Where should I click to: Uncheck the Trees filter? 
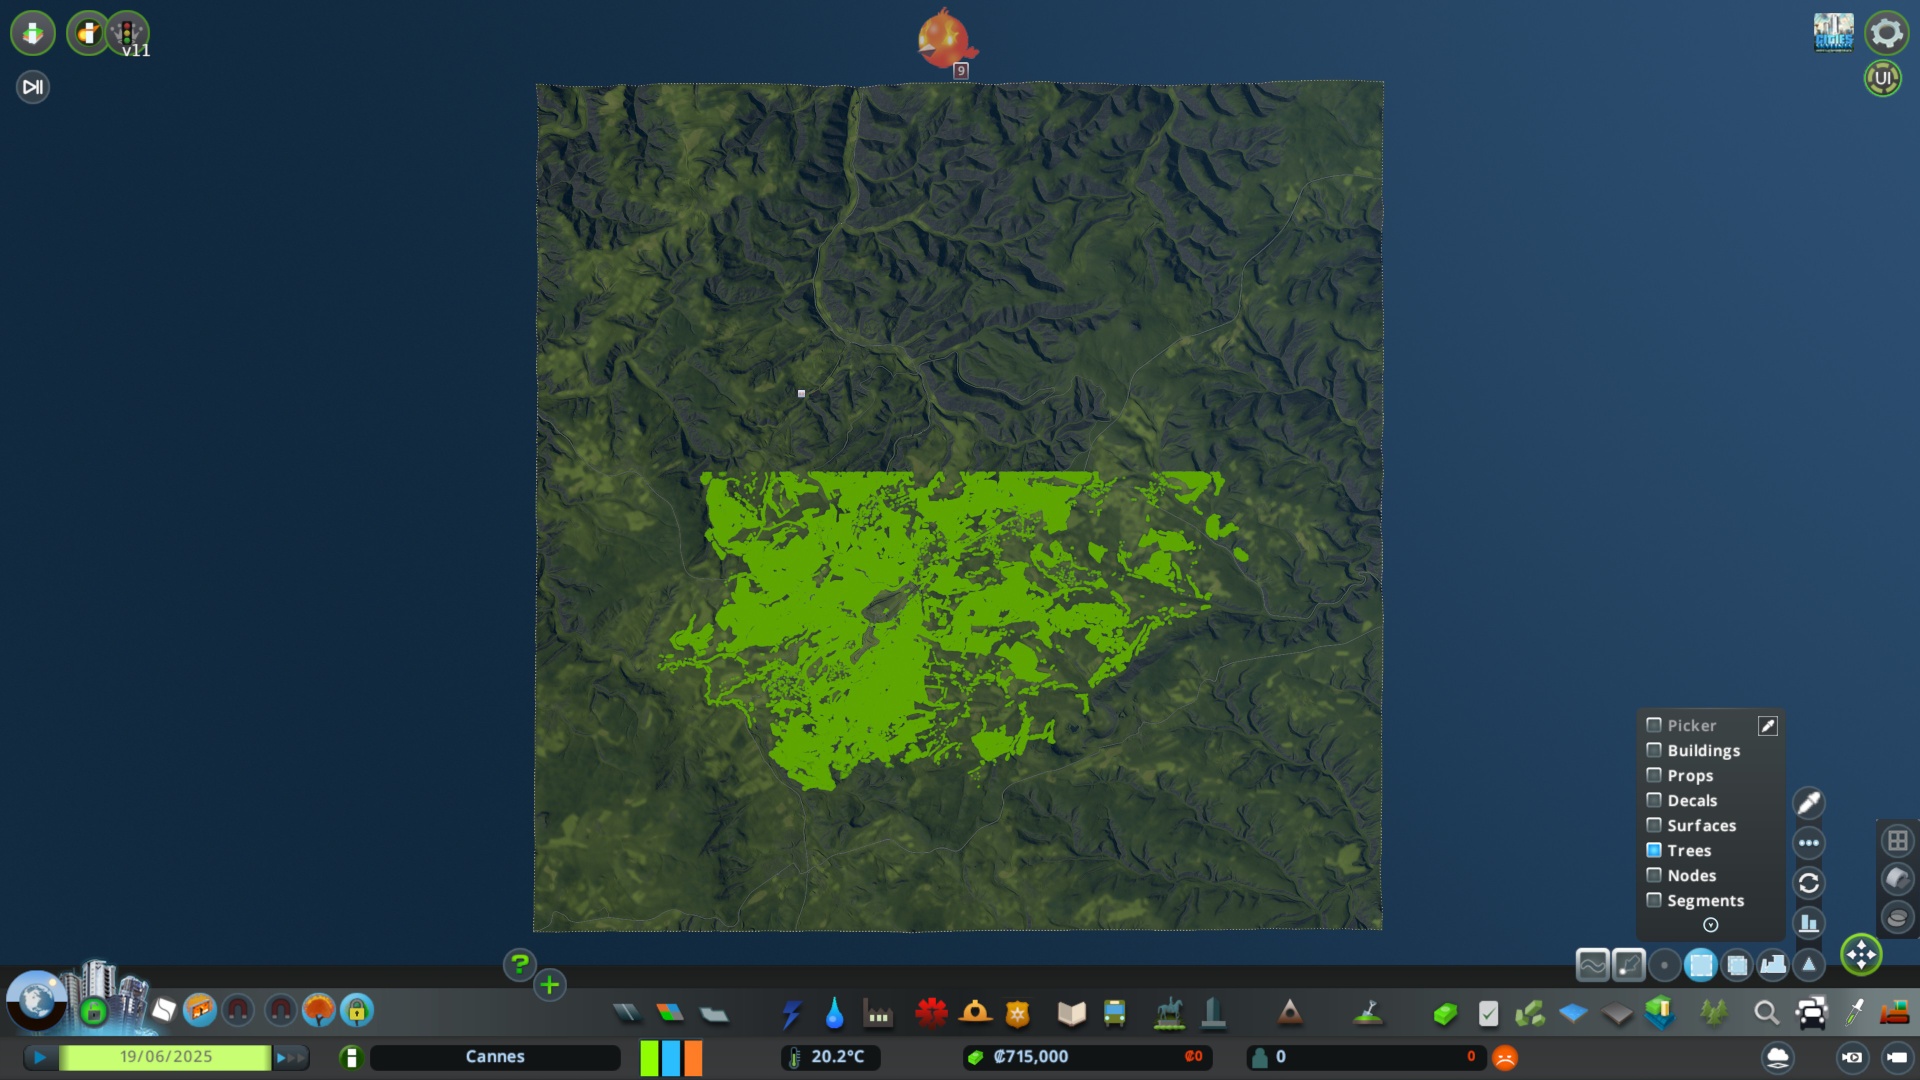tap(1655, 850)
